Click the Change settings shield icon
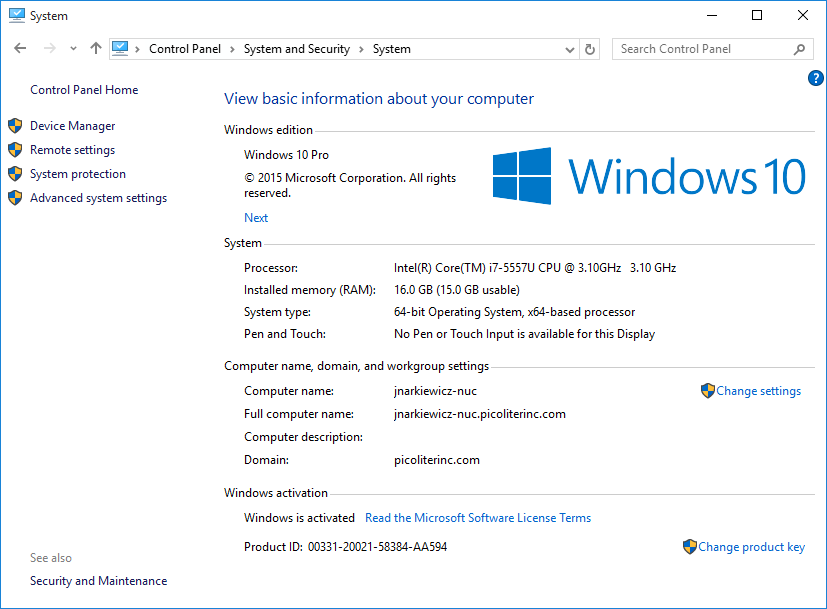Image resolution: width=827 pixels, height=609 pixels. (708, 390)
